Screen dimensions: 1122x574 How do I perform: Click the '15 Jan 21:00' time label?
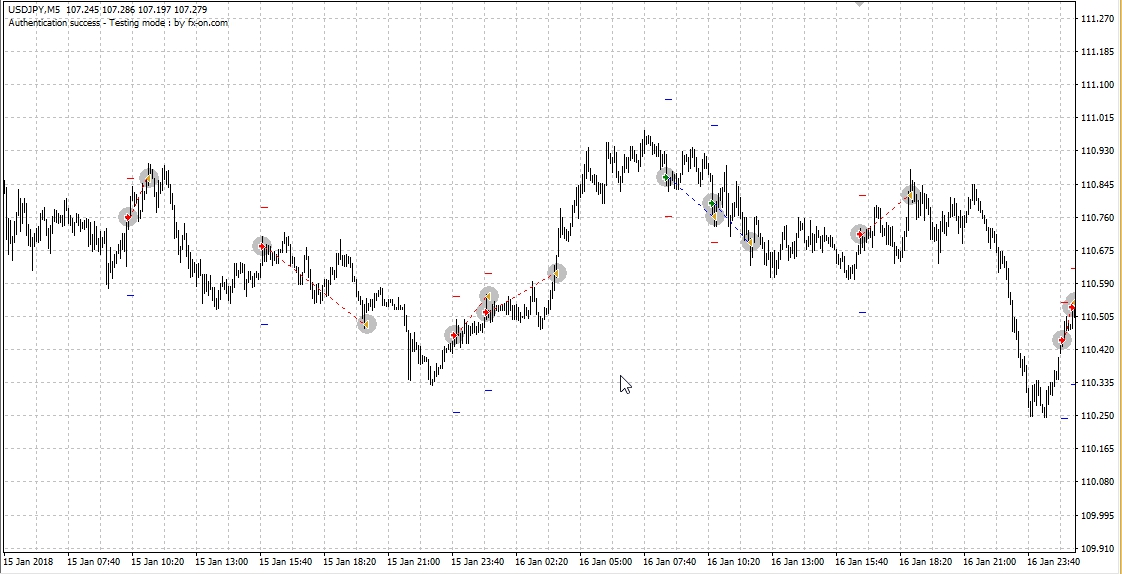click(414, 563)
